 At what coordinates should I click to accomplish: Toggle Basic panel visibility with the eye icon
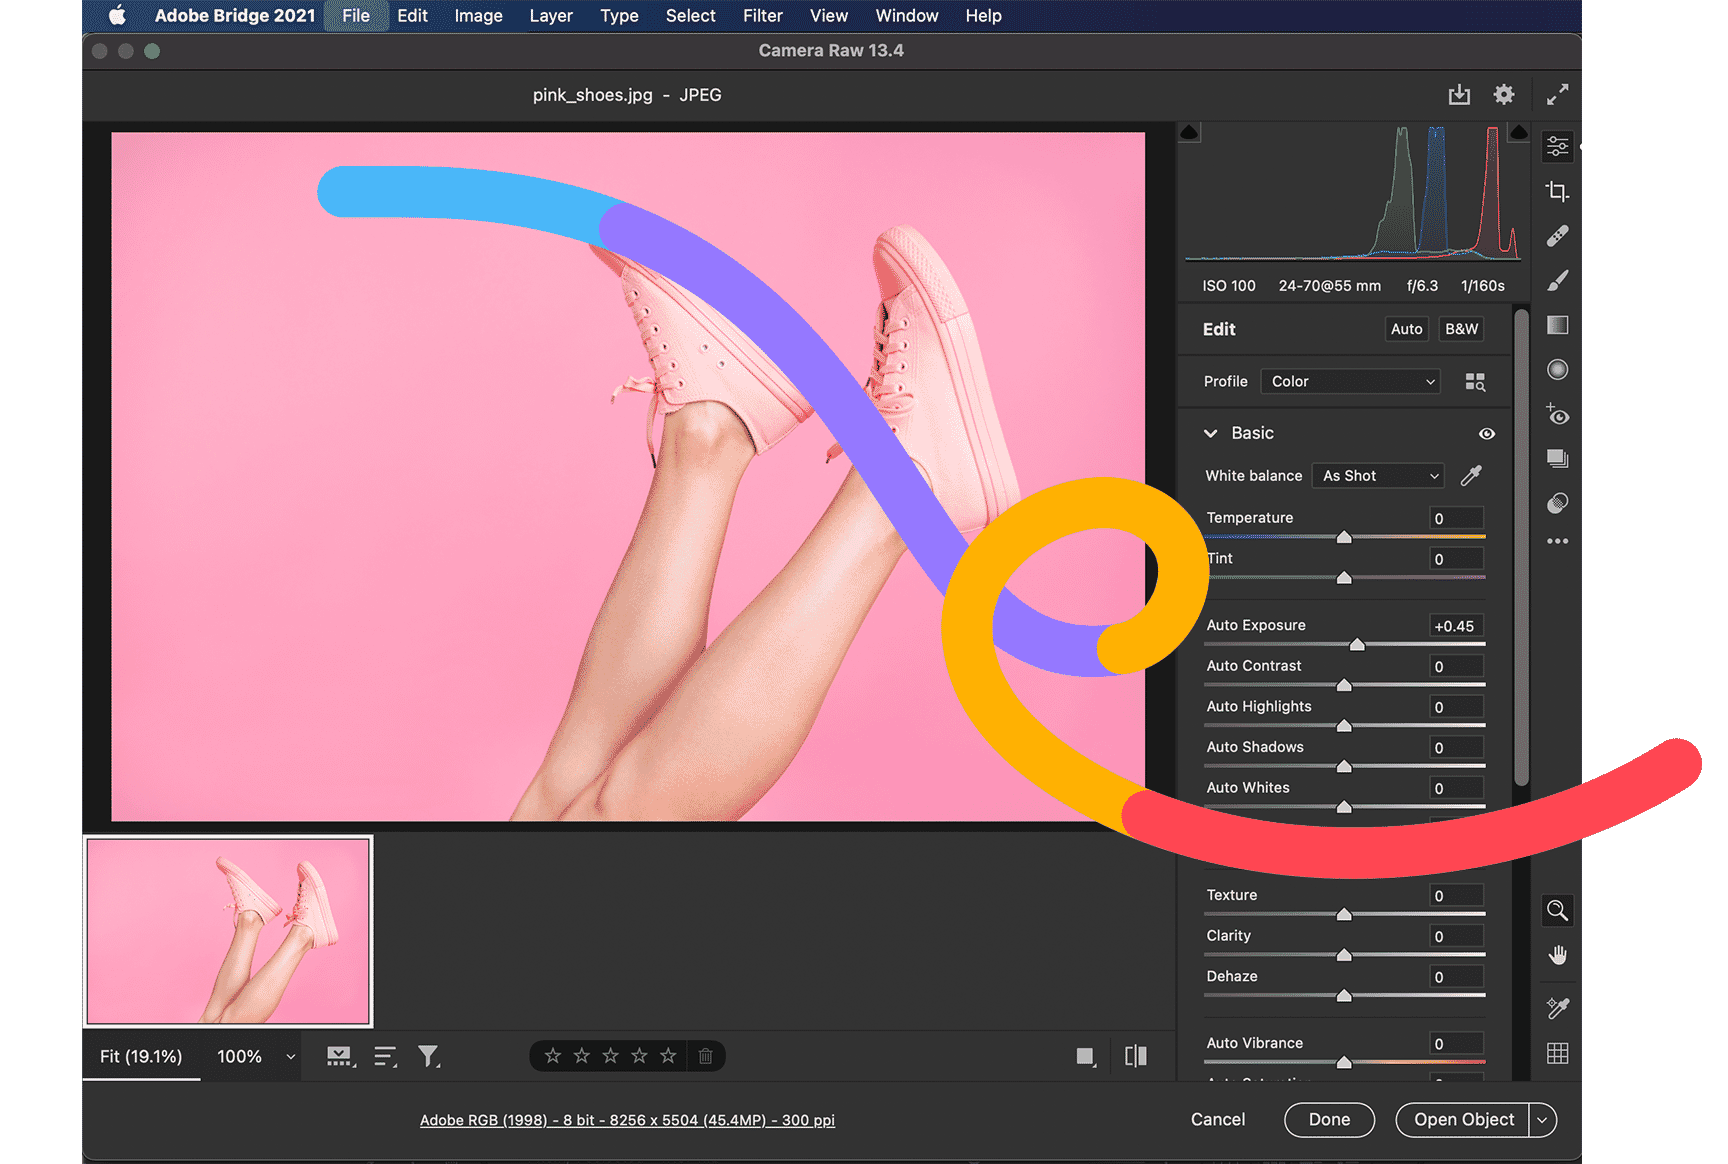[1486, 433]
